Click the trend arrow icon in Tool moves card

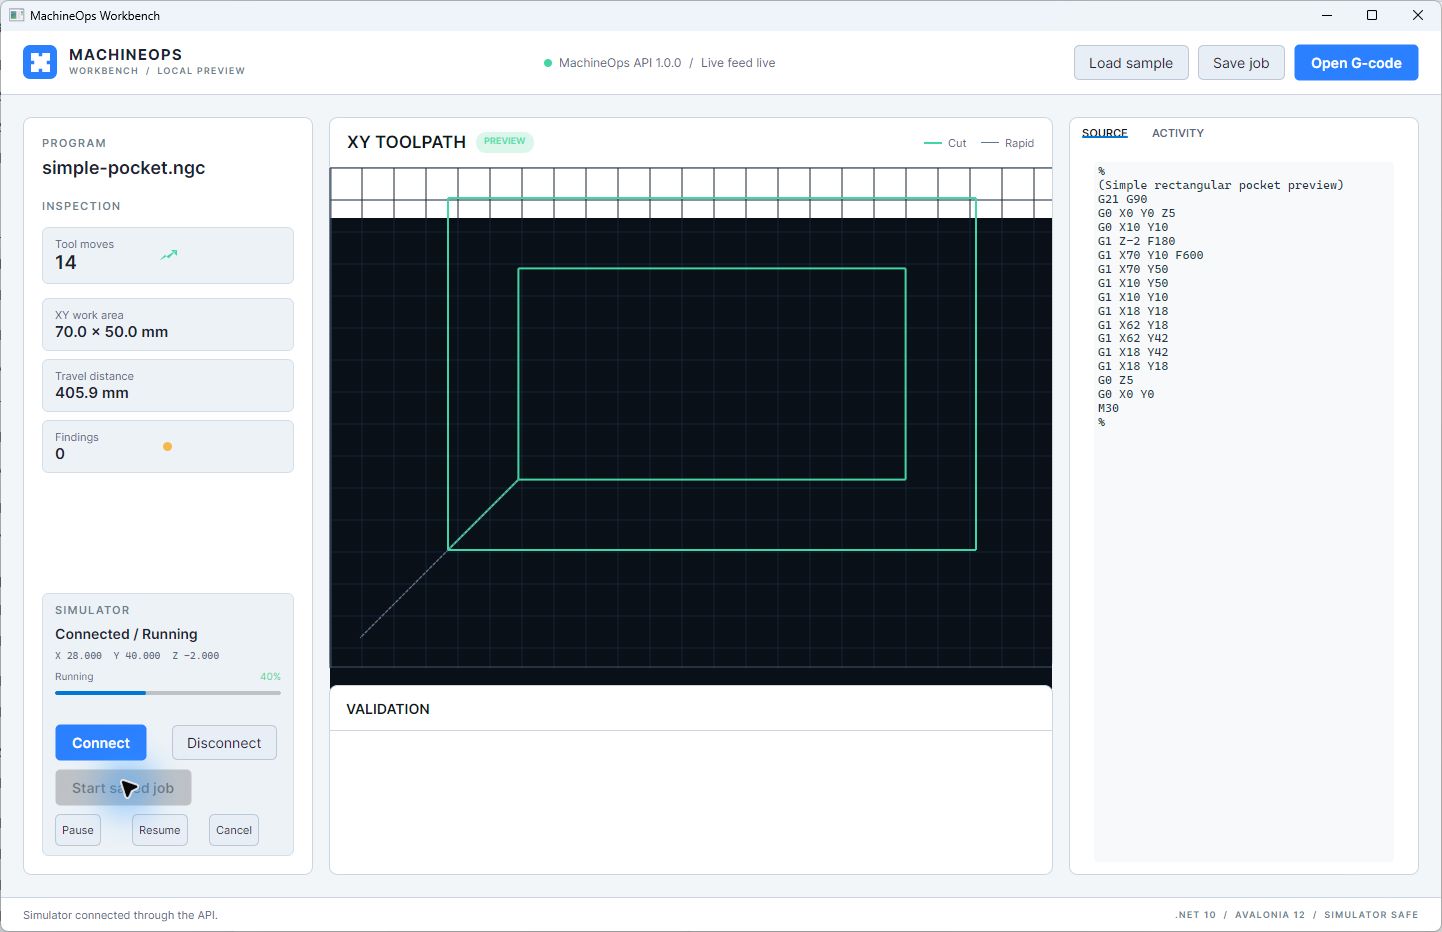169,255
